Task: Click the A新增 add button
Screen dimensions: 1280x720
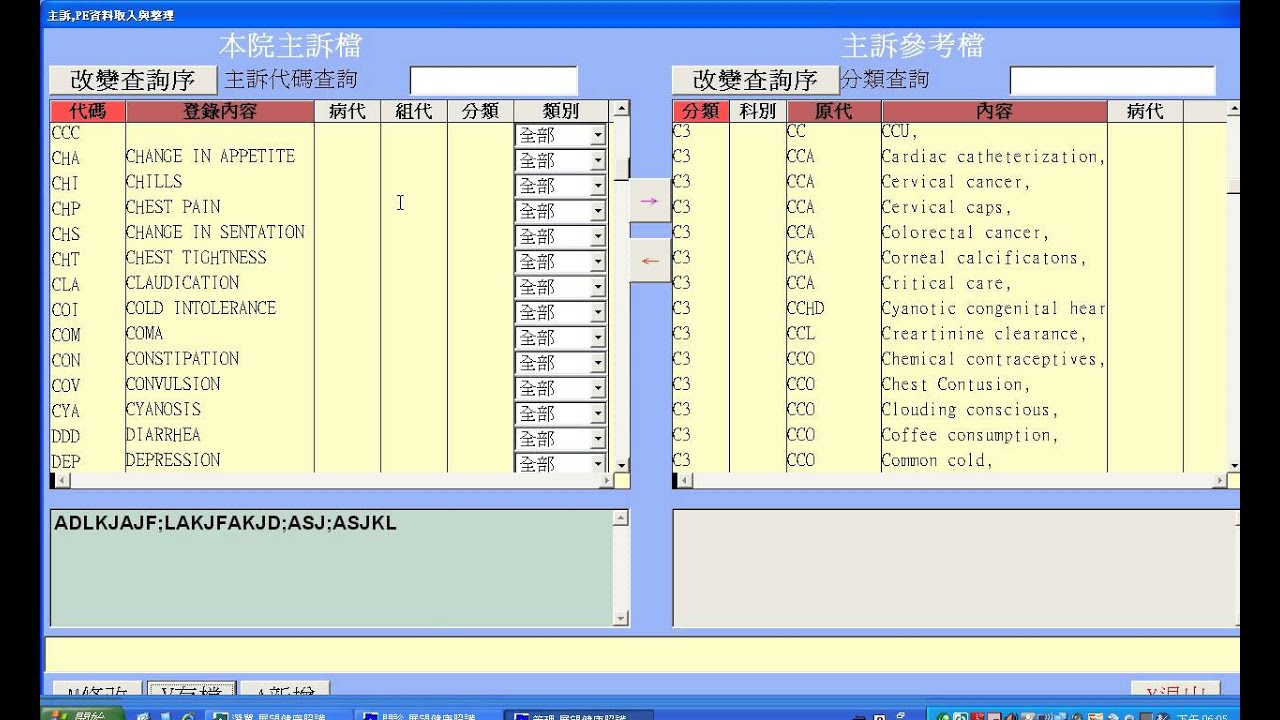Action: click(286, 690)
